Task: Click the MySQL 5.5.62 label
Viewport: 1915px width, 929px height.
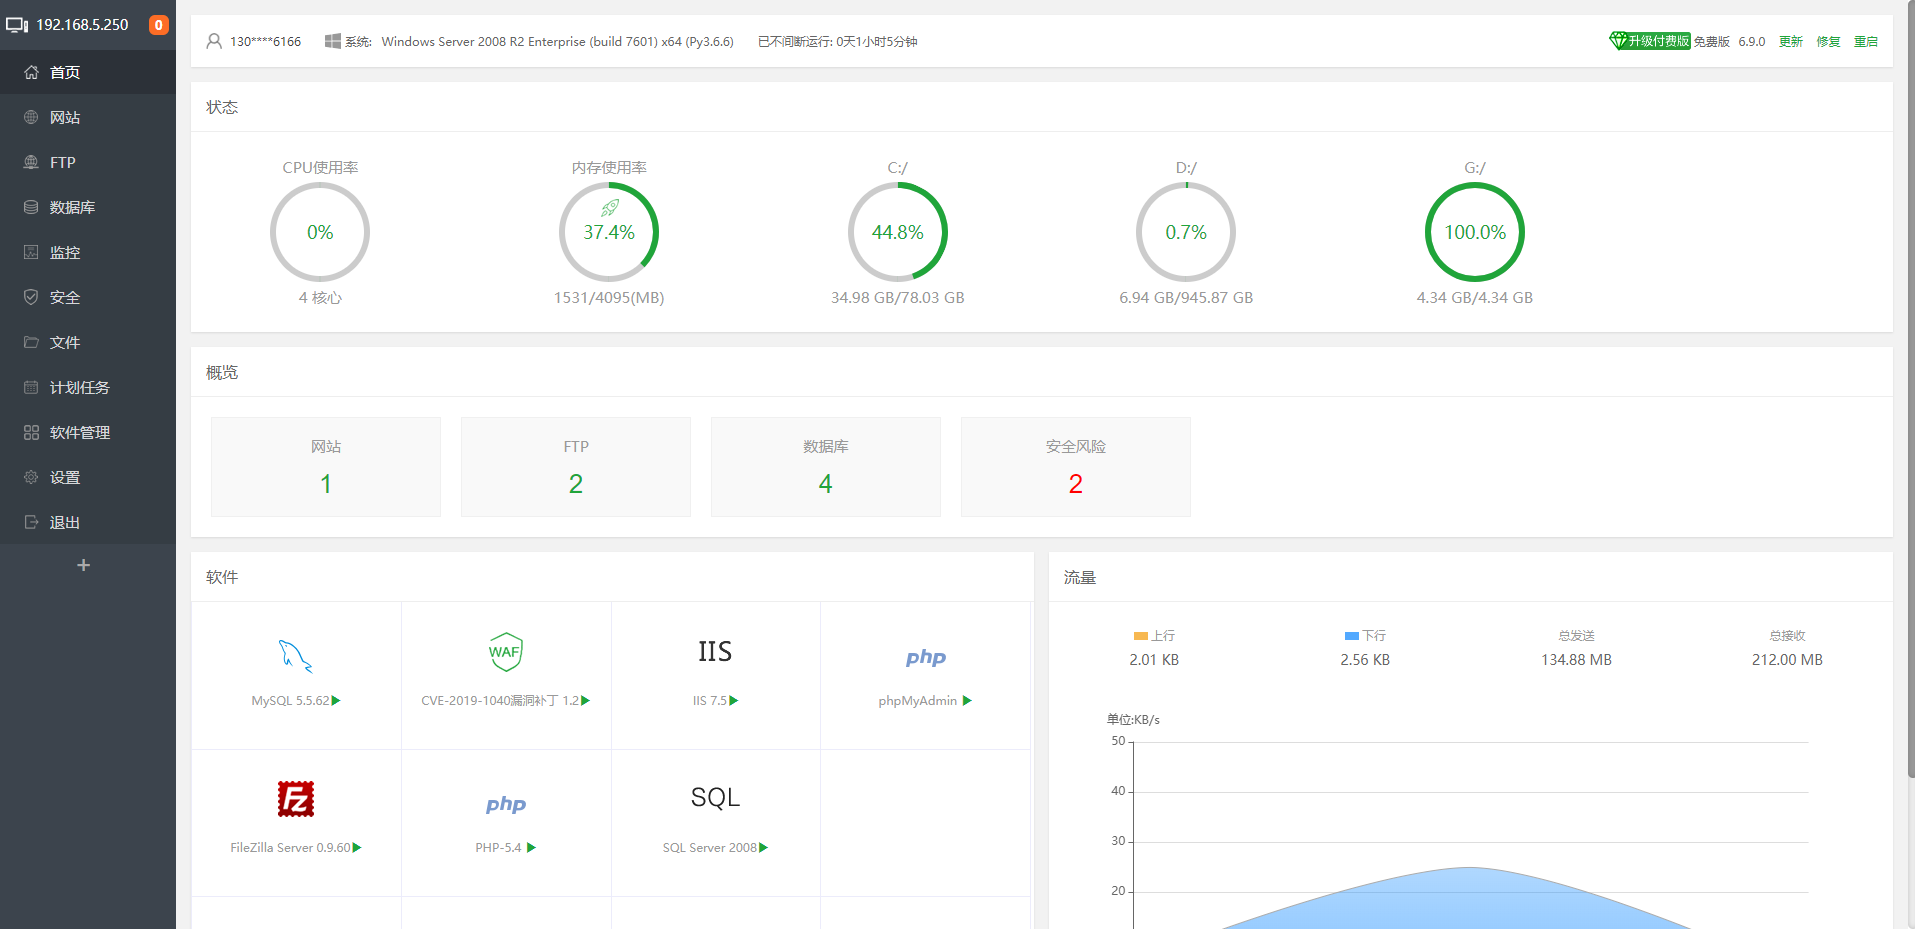Action: coord(290,701)
